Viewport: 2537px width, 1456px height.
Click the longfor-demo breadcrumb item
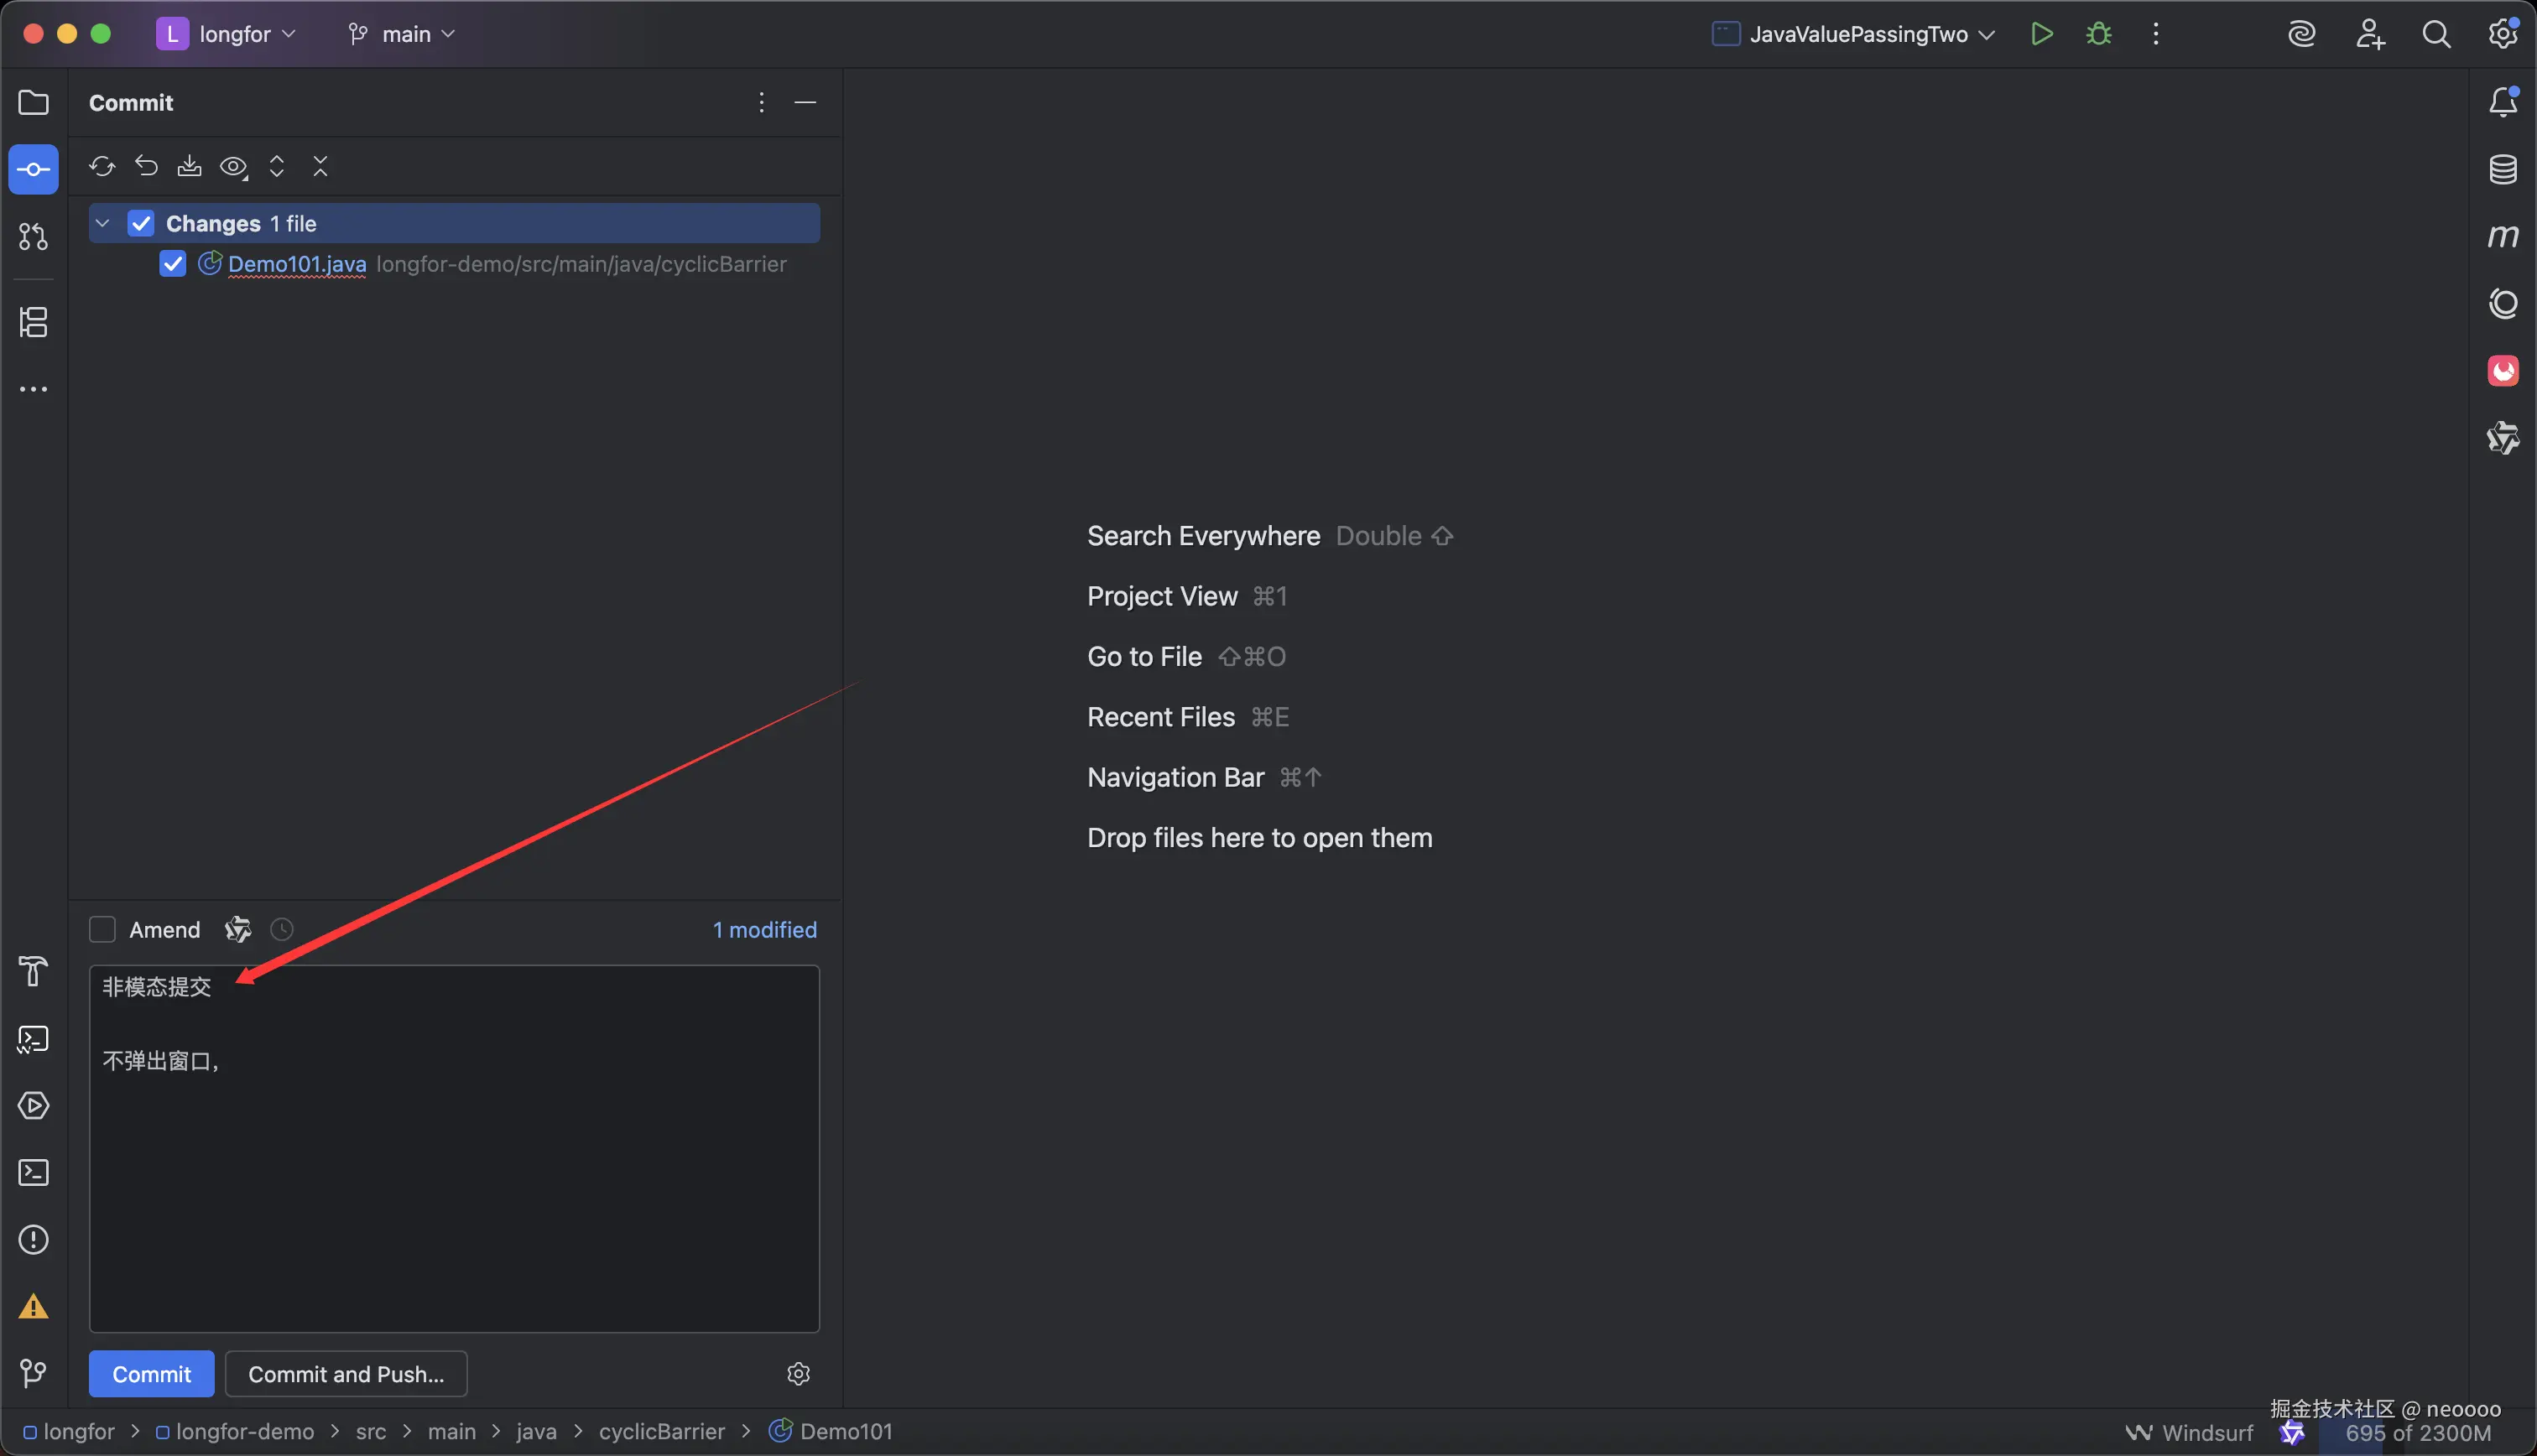244,1431
